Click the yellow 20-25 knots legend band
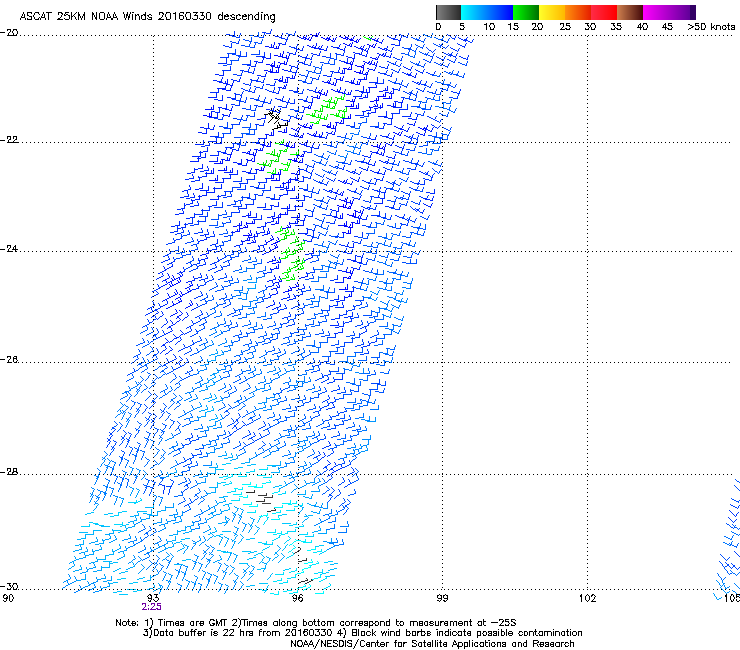The height and width of the screenshot is (650, 740). pos(552,12)
